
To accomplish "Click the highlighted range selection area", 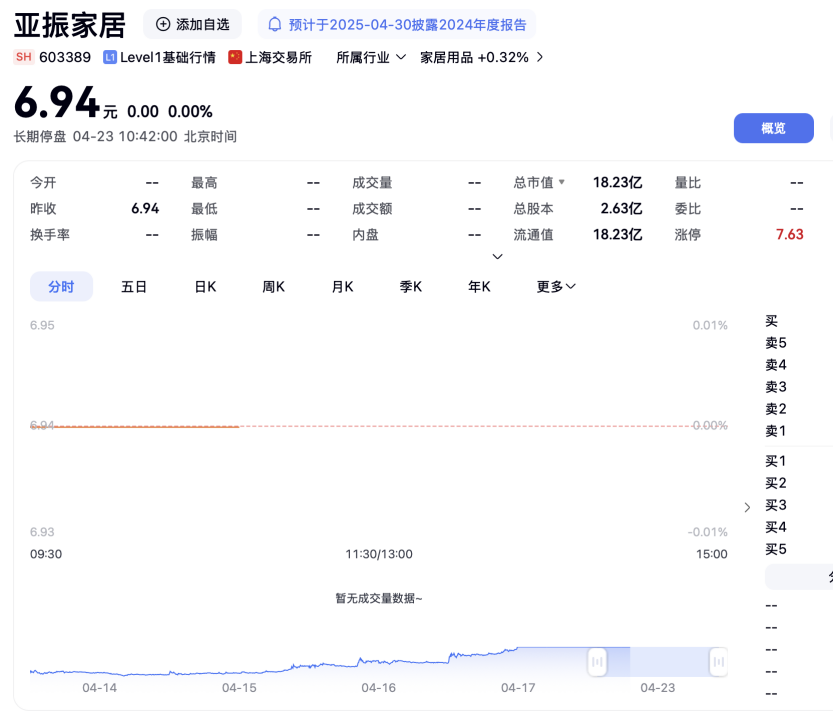I will [658, 662].
